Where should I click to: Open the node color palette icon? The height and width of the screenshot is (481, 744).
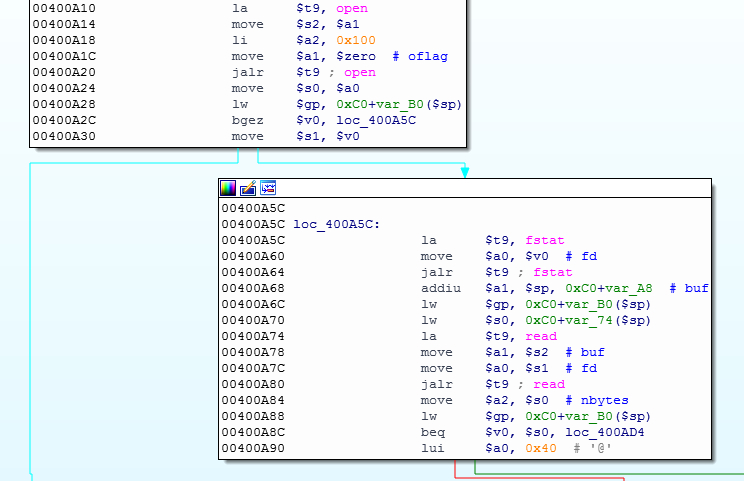click(228, 188)
